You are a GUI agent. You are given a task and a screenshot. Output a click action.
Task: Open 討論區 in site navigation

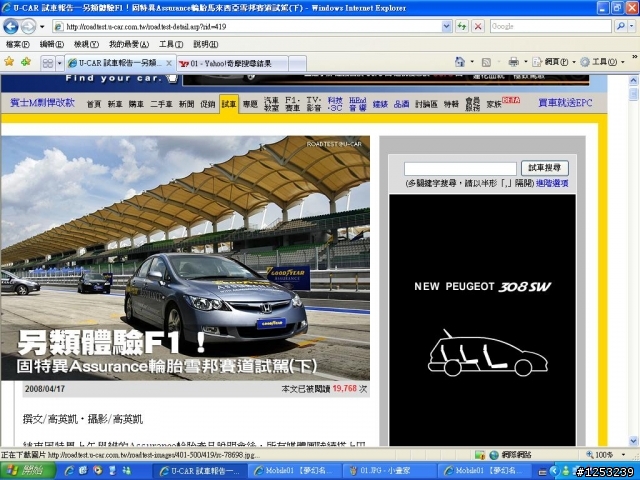(x=426, y=104)
